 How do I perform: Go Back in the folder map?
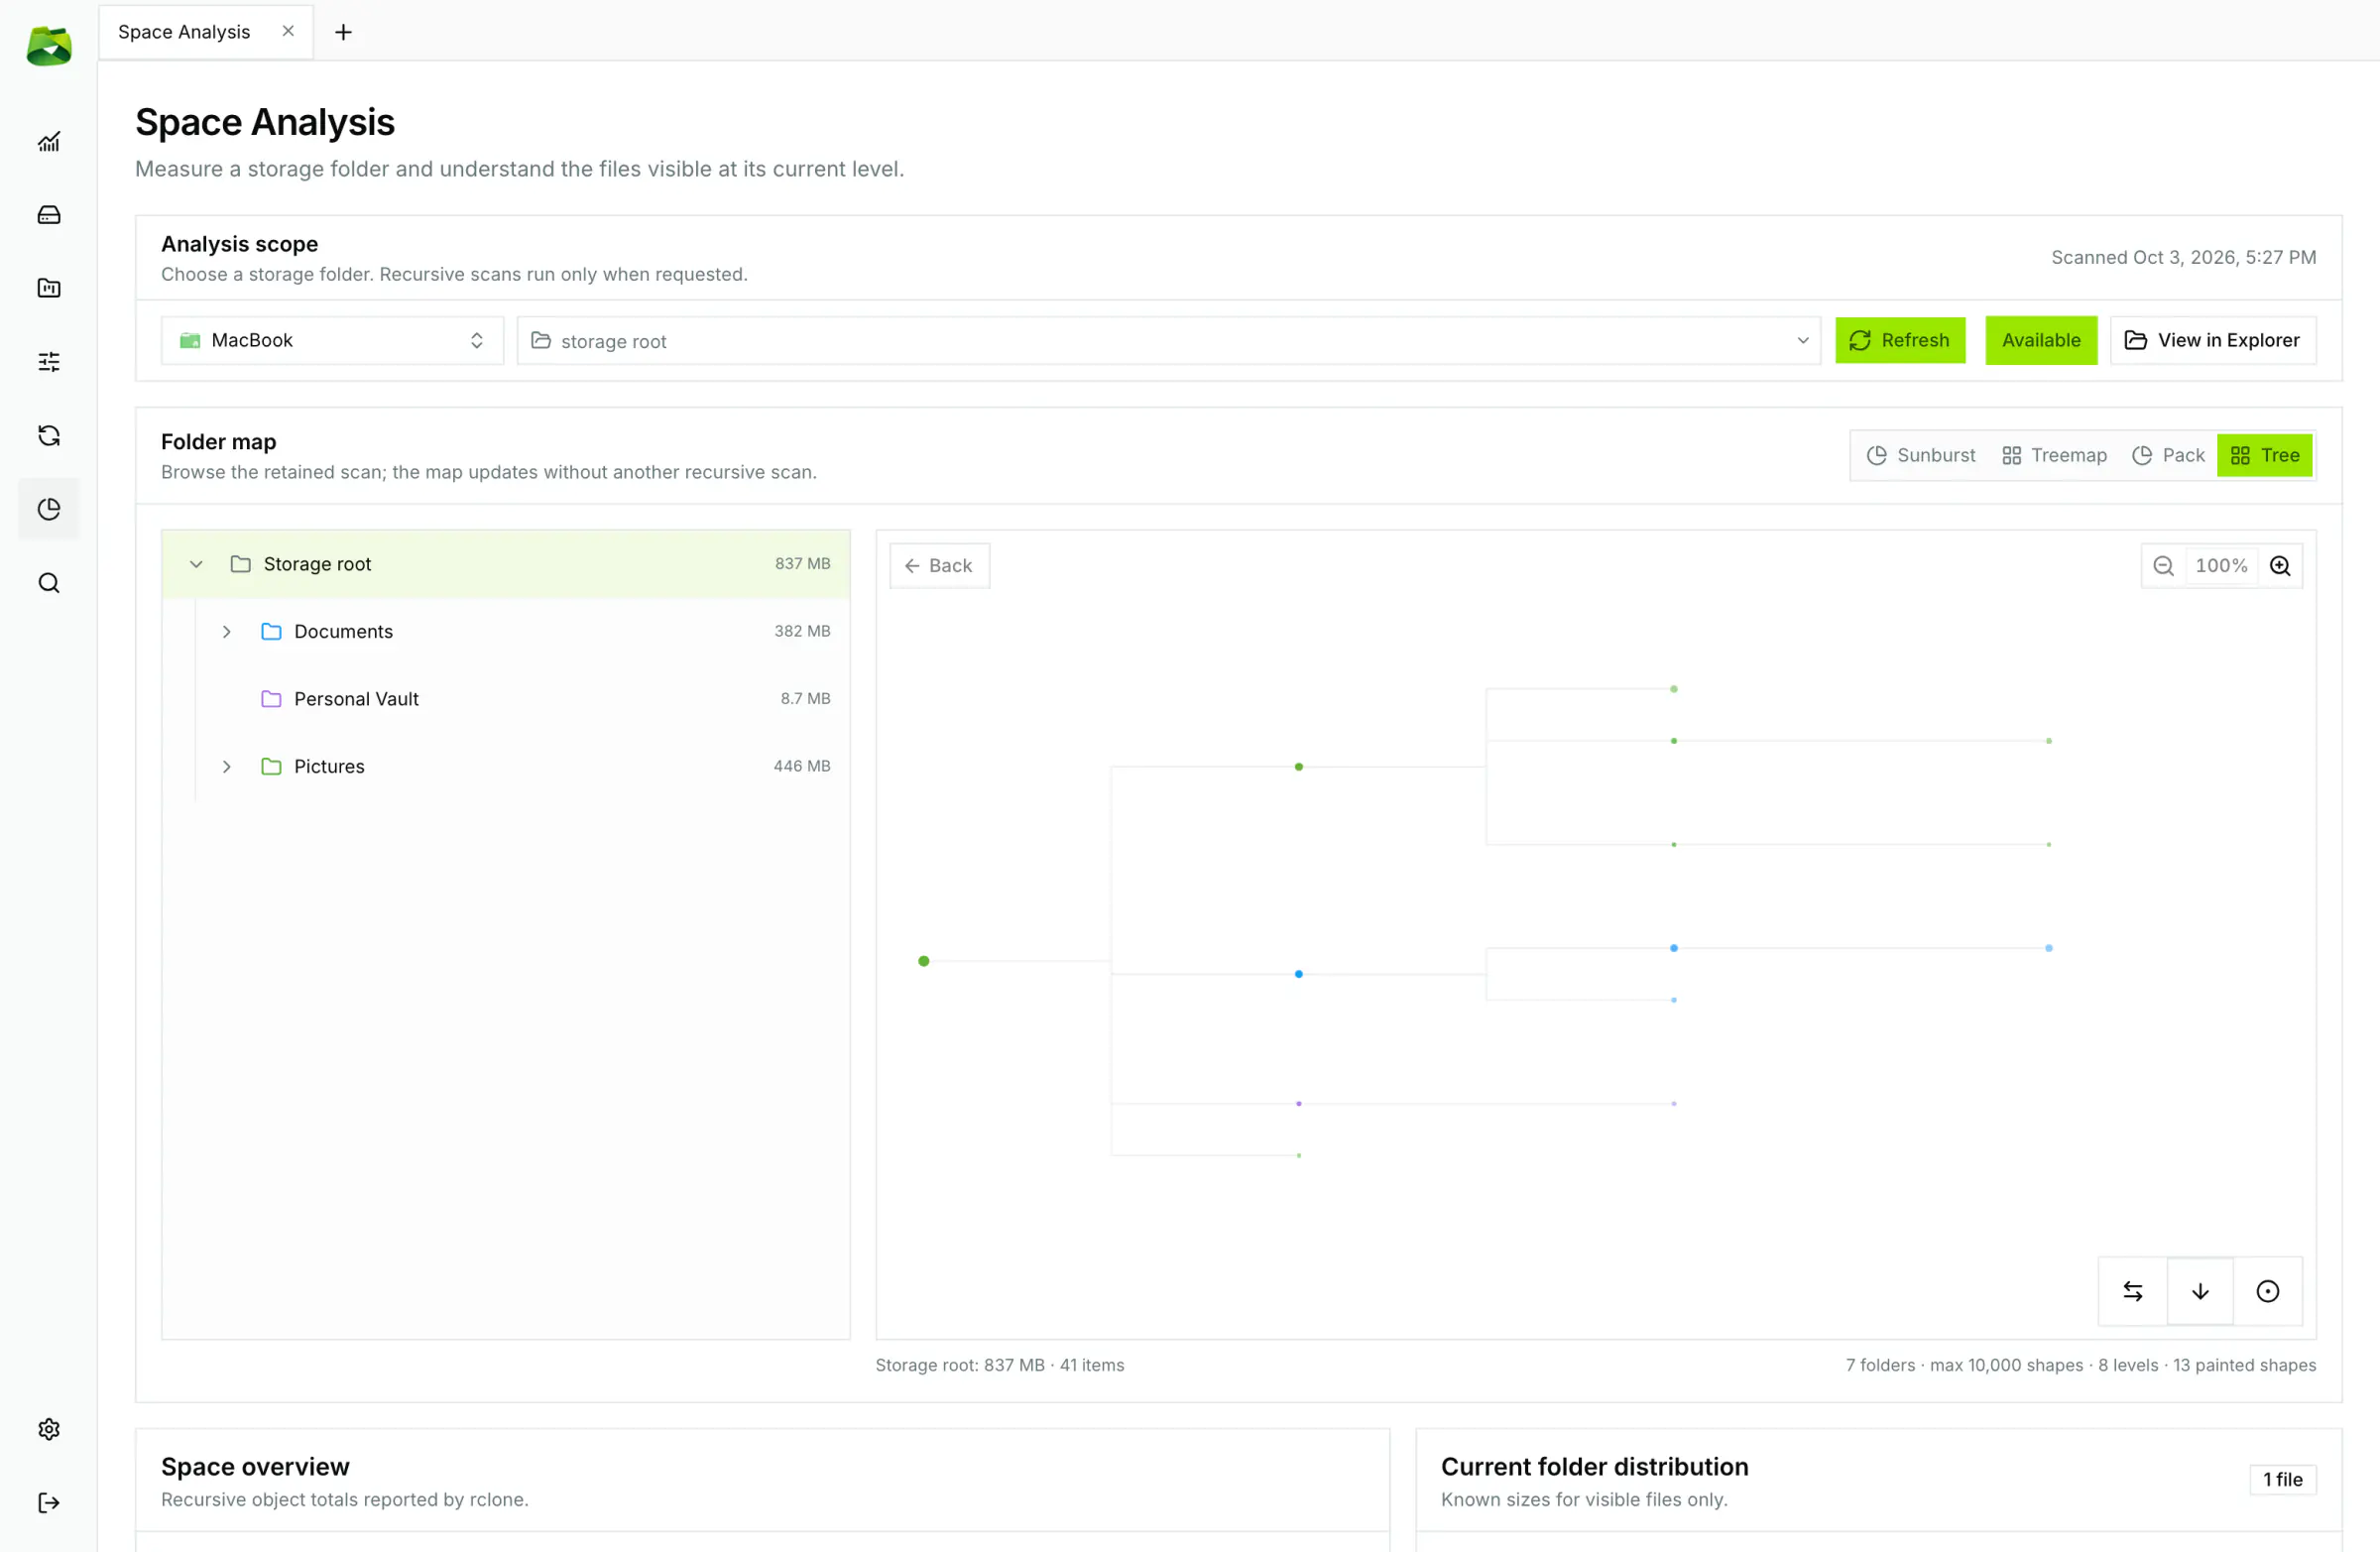[939, 566]
